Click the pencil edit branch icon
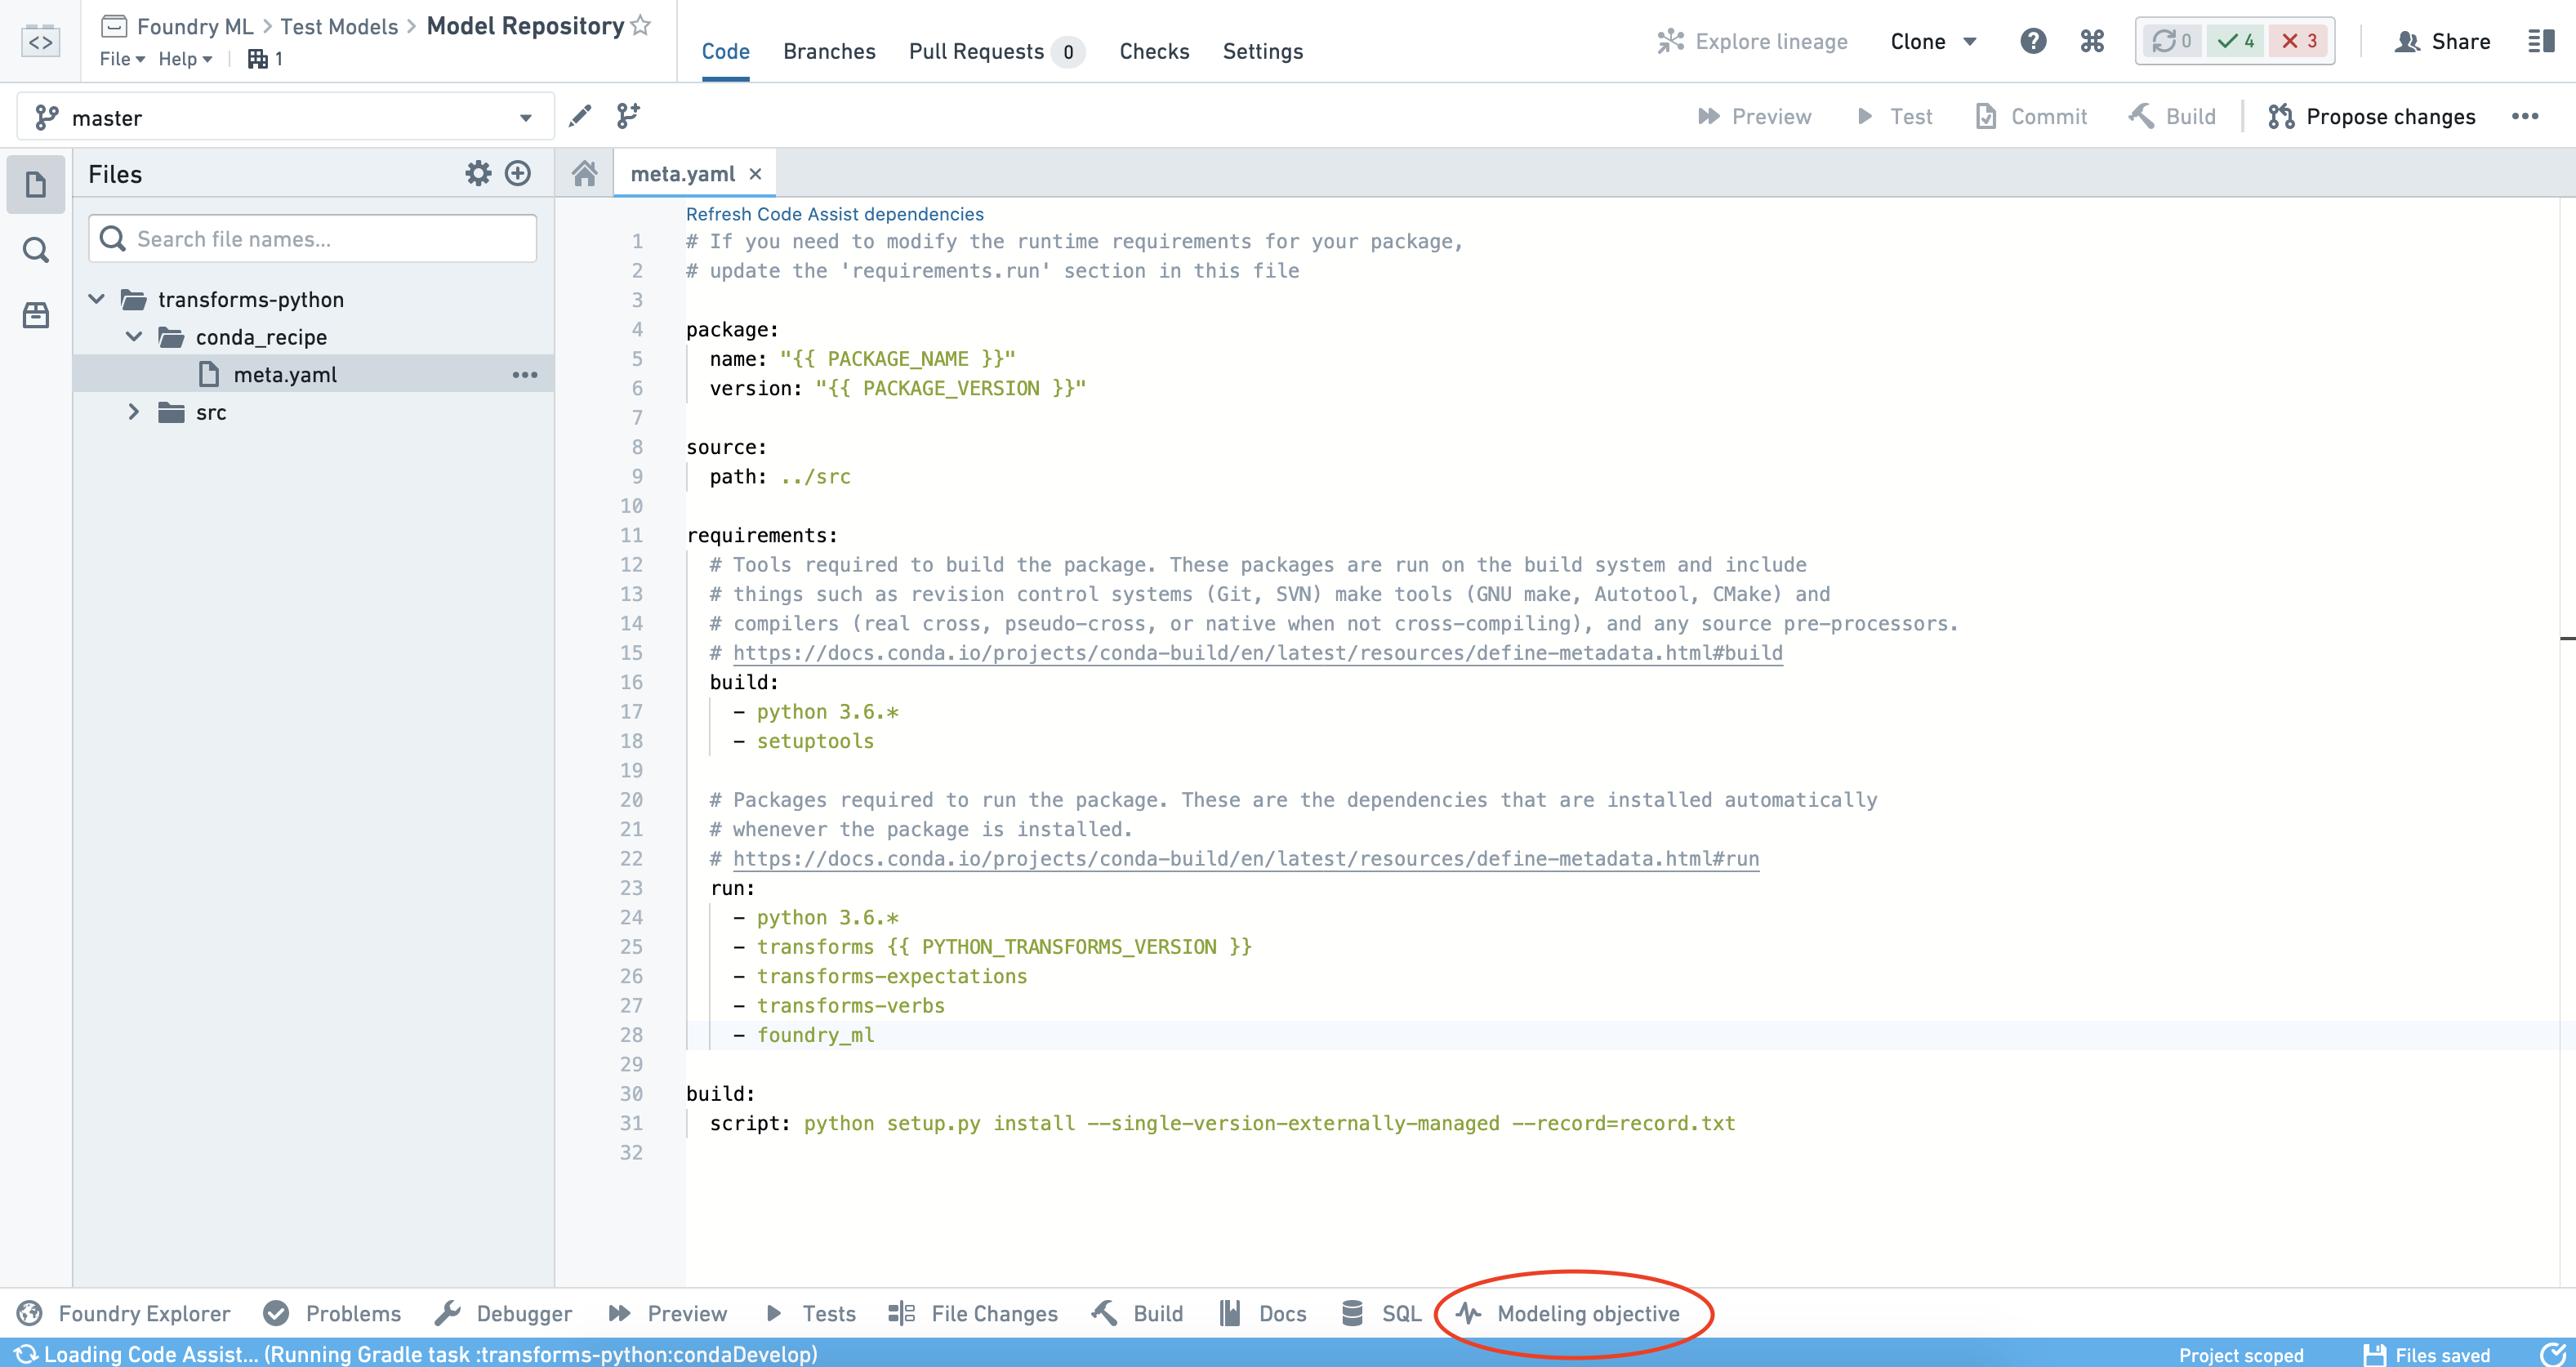2576x1367 pixels. [x=580, y=117]
